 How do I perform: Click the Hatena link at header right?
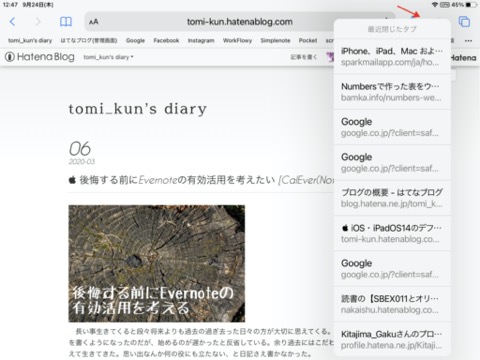(x=464, y=58)
